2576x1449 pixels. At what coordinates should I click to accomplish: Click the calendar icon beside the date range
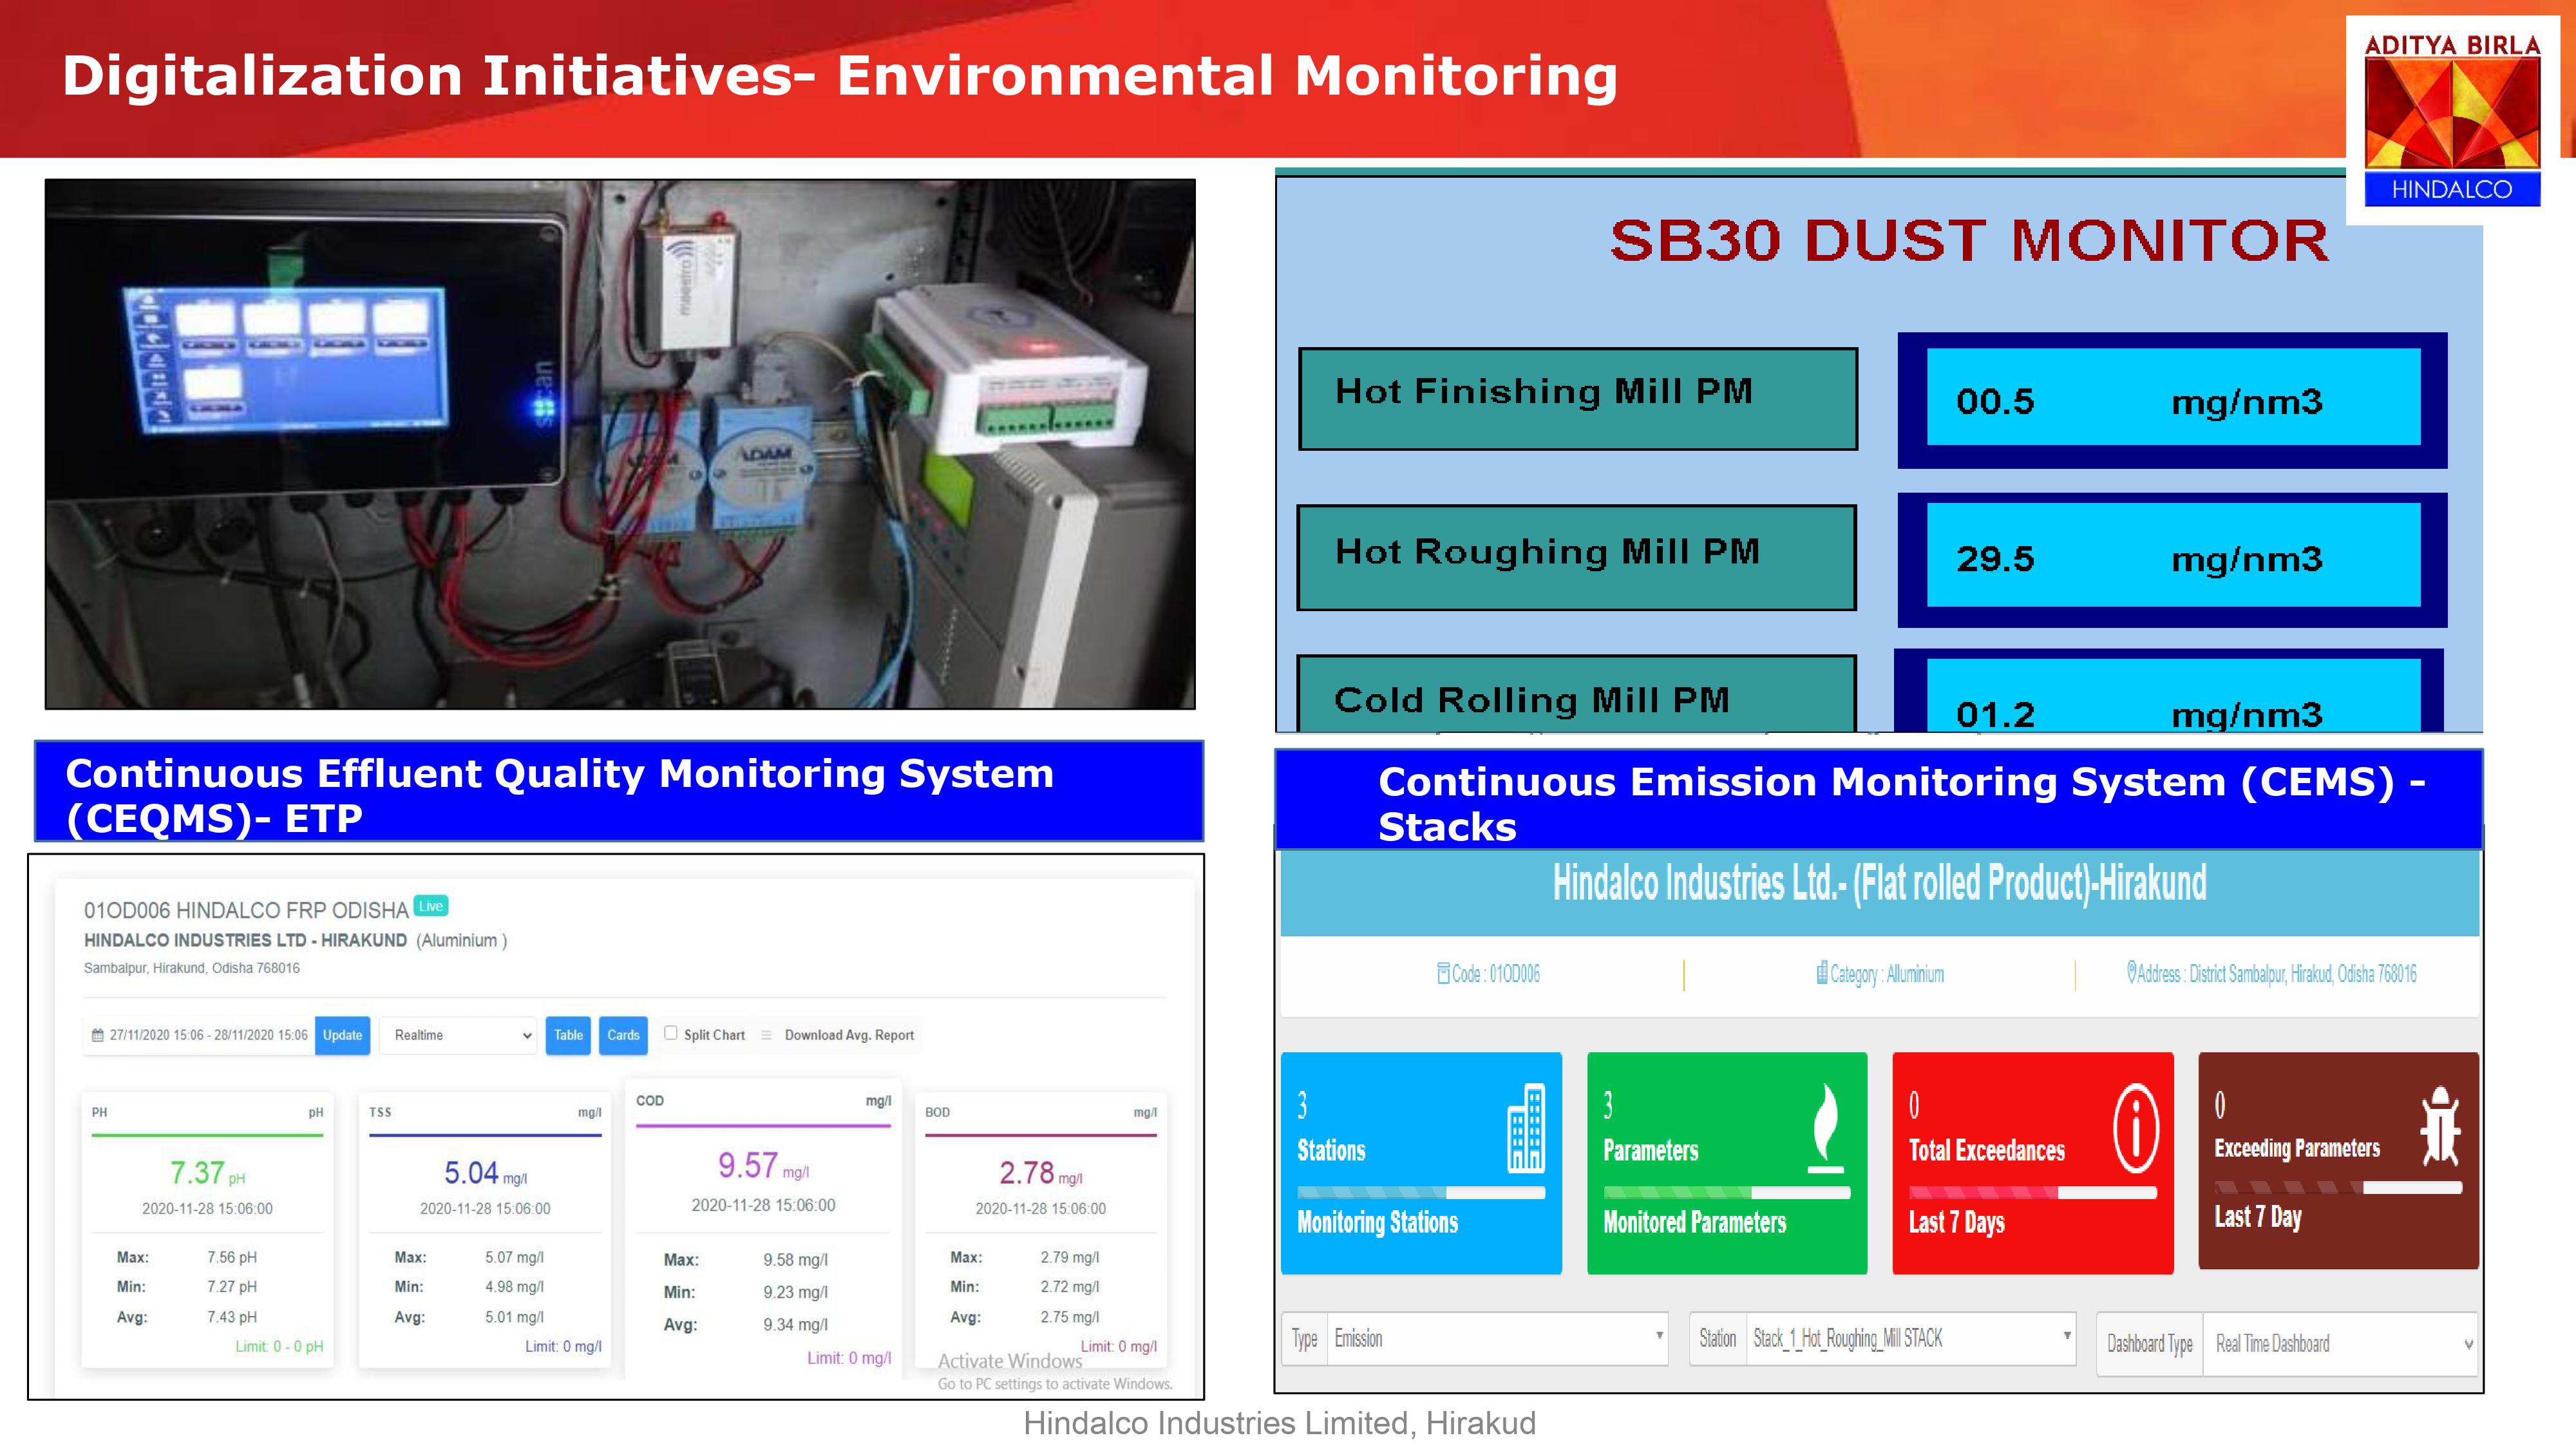point(98,1035)
